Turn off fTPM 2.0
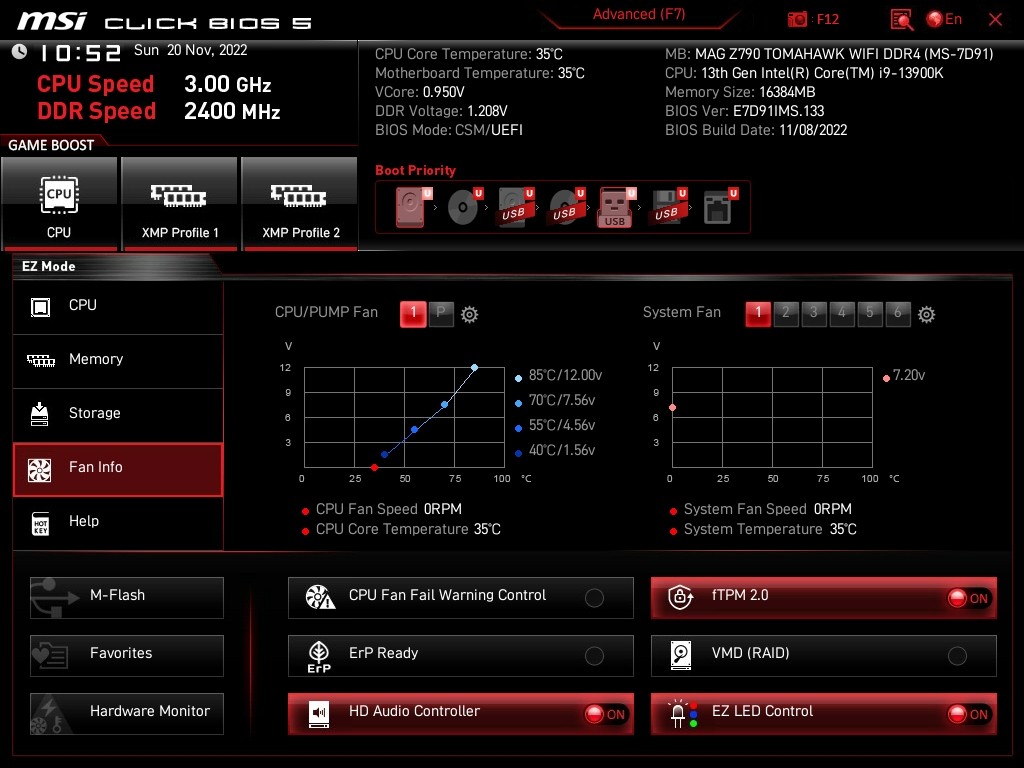1024x768 pixels. pos(824,598)
